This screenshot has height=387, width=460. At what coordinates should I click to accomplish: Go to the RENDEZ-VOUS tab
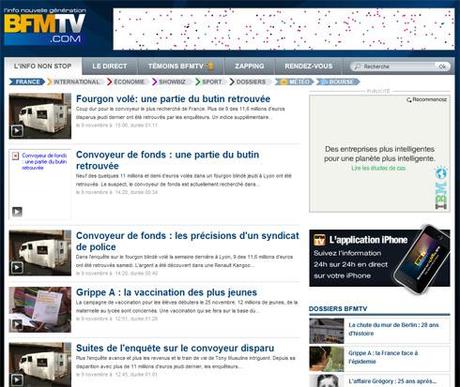pyautogui.click(x=308, y=66)
